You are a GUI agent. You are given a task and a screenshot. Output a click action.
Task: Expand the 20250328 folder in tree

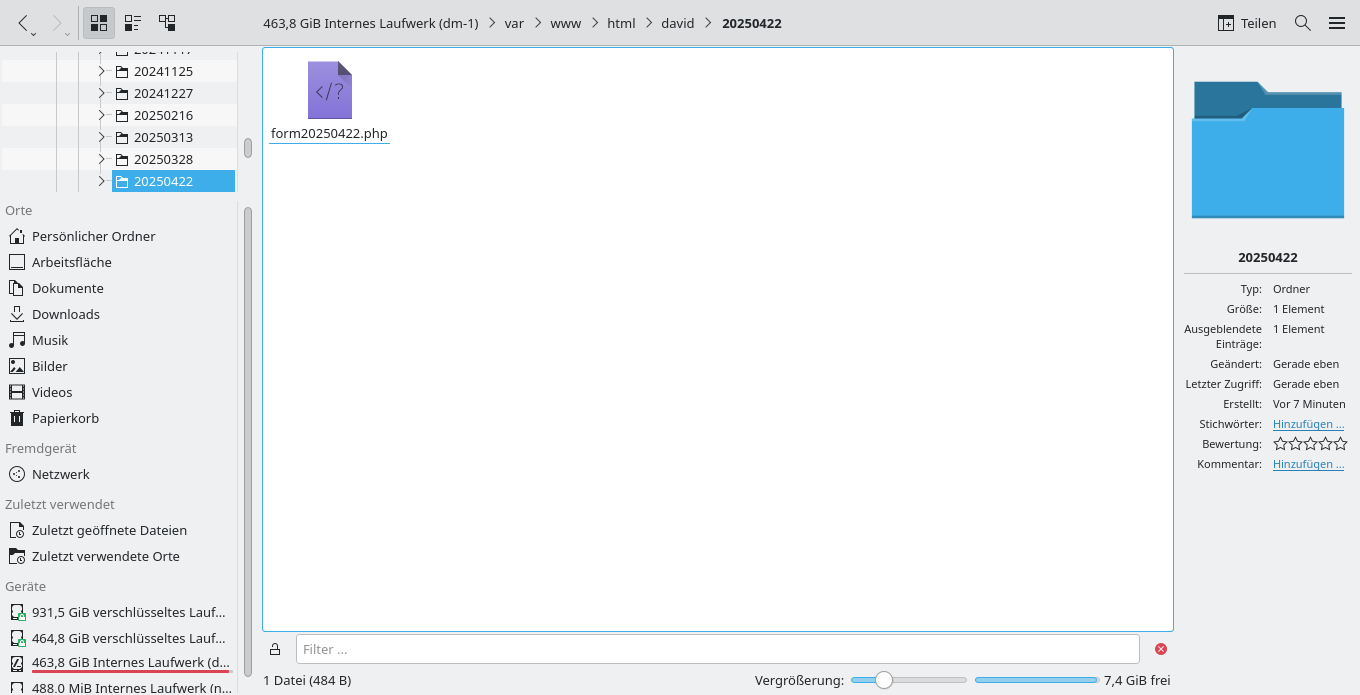point(101,159)
